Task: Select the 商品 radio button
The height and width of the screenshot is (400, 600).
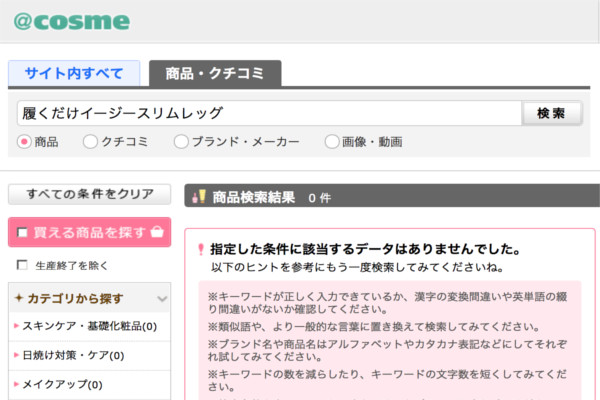Action: coord(24,142)
